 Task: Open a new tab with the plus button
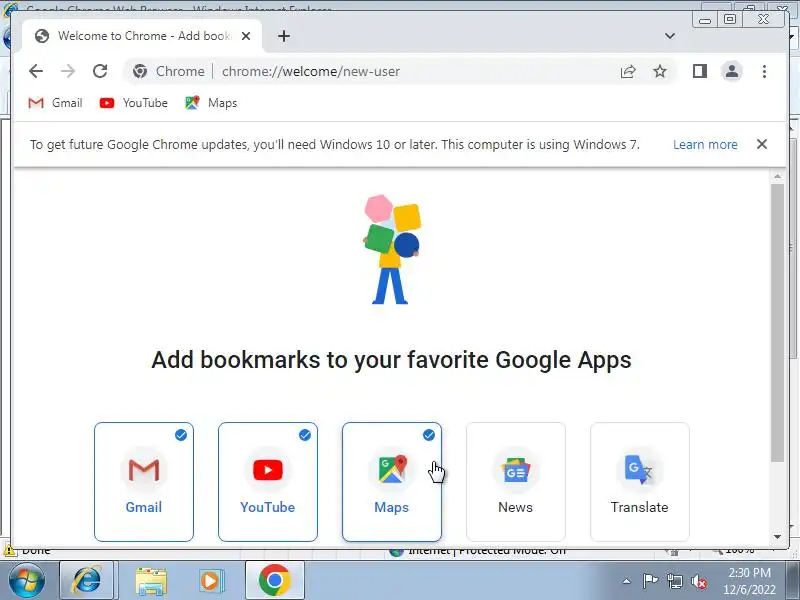pyautogui.click(x=284, y=36)
